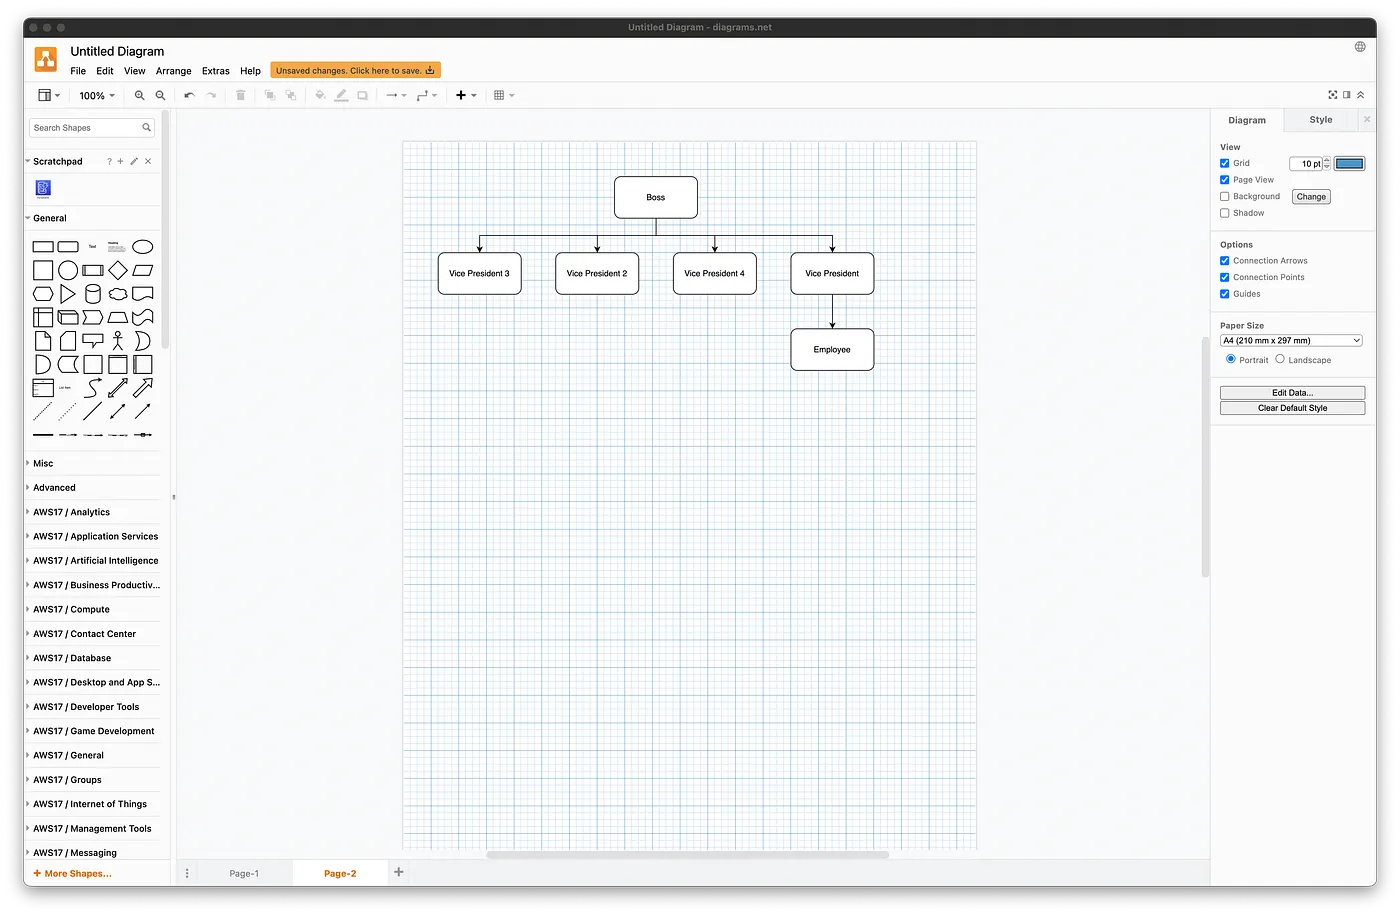The height and width of the screenshot is (915, 1400).
Task: Click the Delete icon in the toolbar
Action: pos(241,95)
